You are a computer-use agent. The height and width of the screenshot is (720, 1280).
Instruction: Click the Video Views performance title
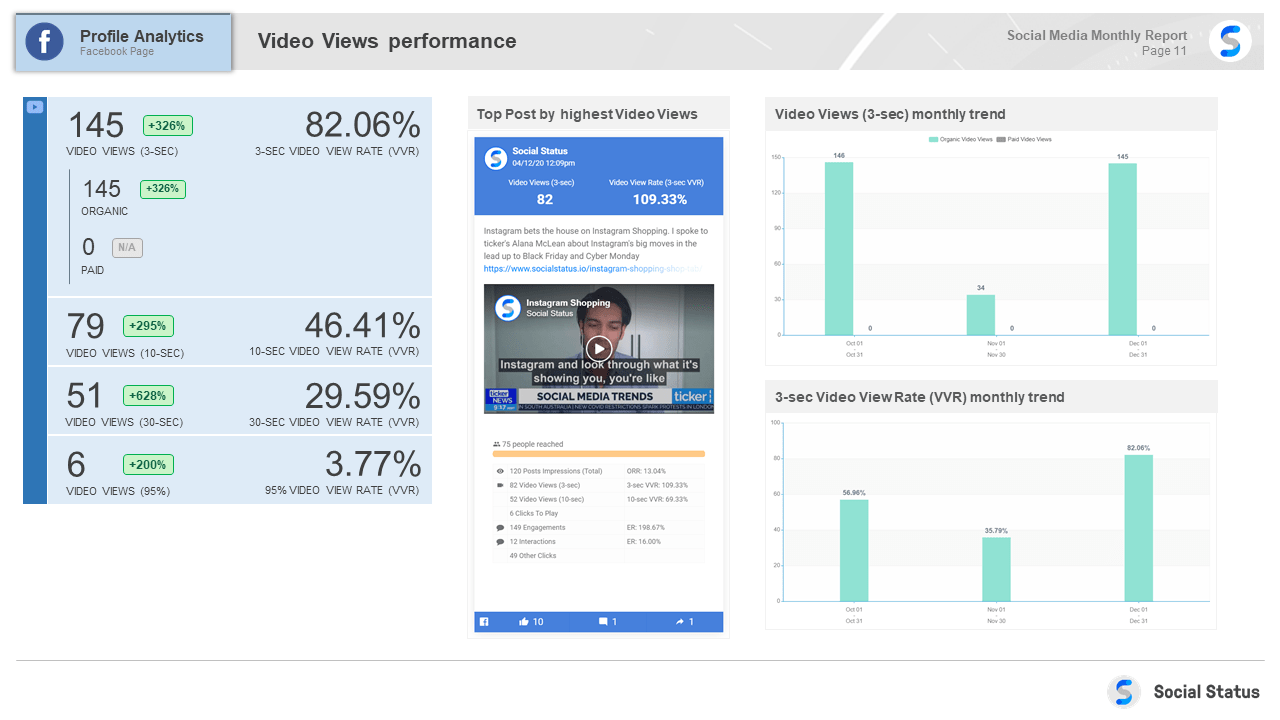tap(387, 41)
